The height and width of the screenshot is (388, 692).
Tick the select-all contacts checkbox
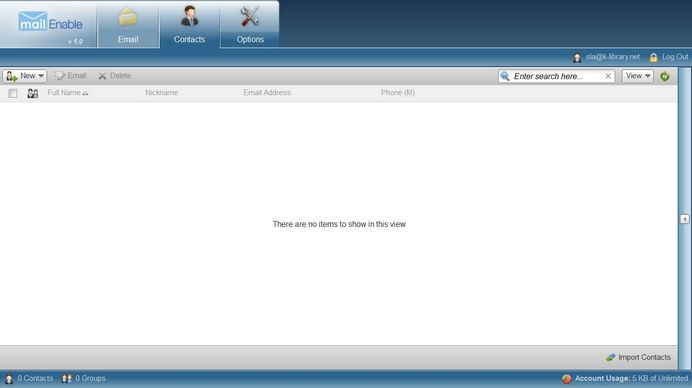(x=13, y=93)
